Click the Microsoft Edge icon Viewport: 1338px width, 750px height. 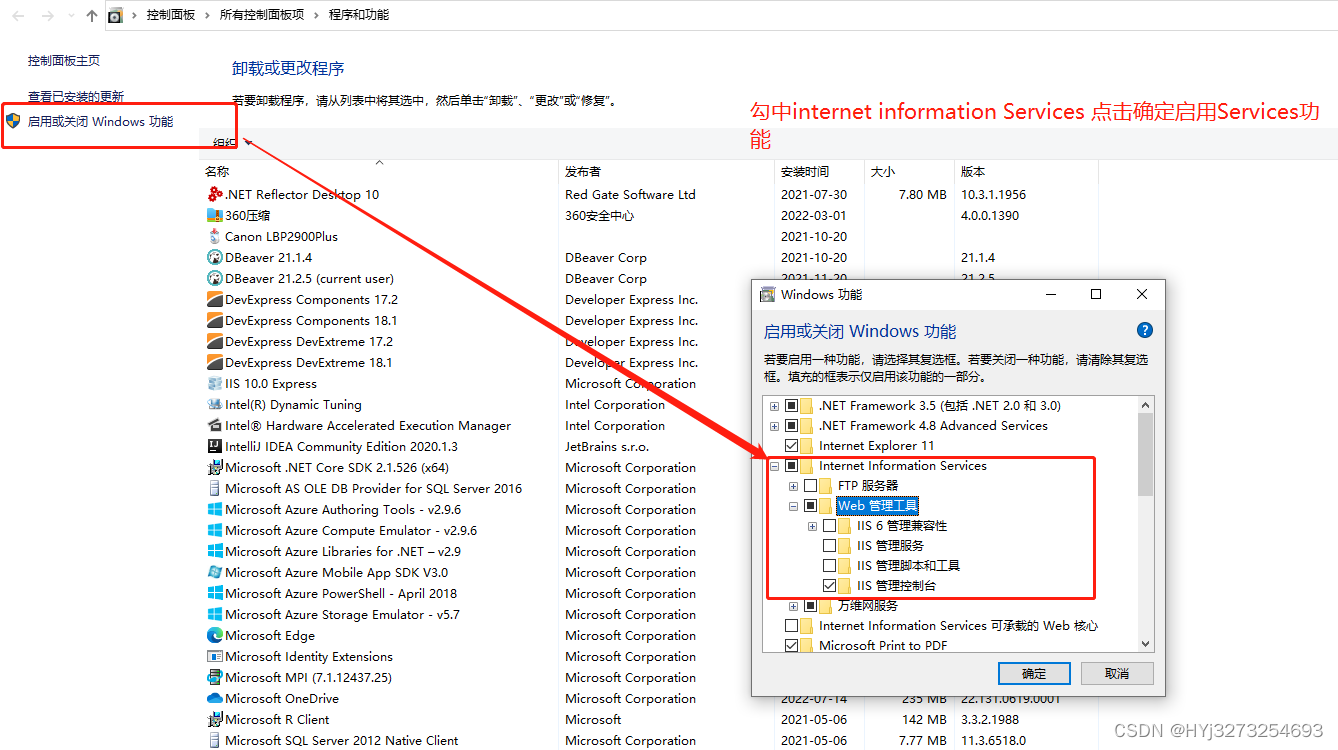[215, 635]
